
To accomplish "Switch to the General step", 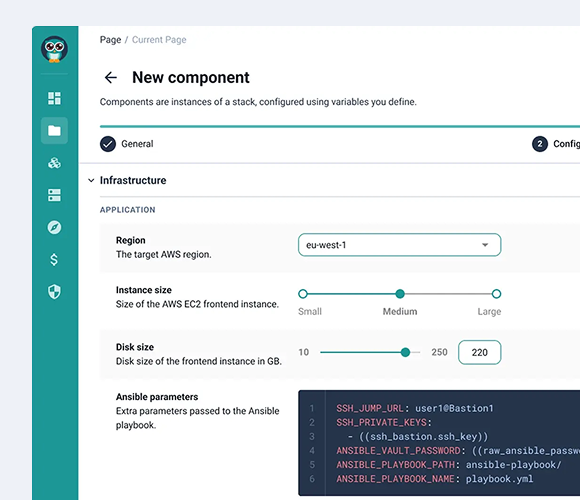I will point(127,144).
